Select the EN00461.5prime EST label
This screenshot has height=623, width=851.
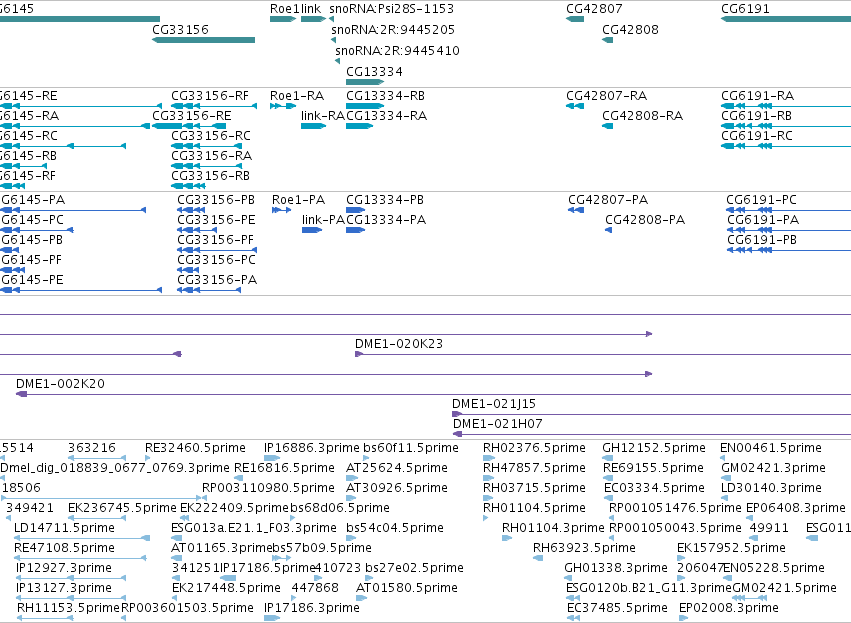pyautogui.click(x=771, y=448)
